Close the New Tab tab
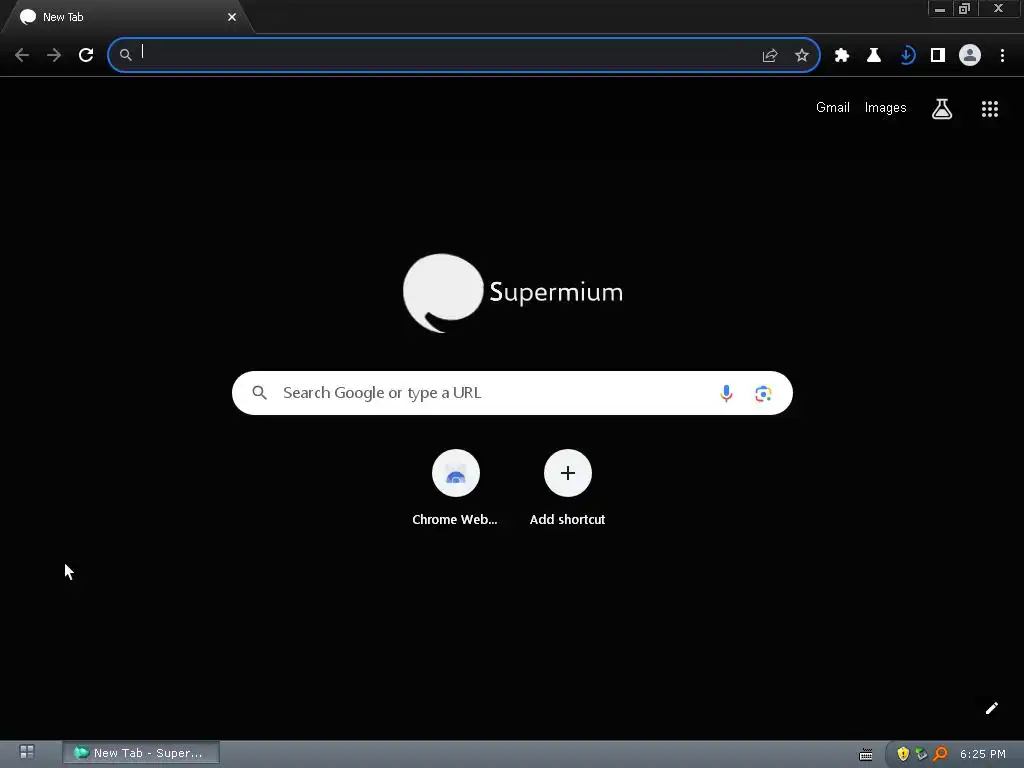Viewport: 1024px width, 768px height. click(232, 17)
